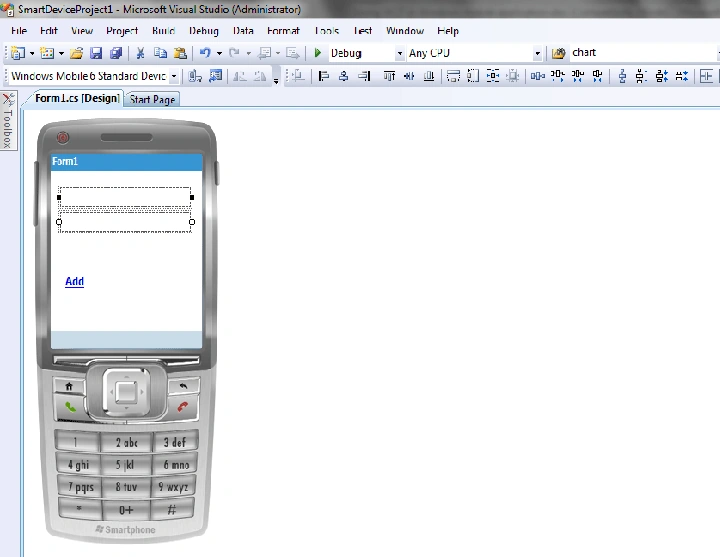Click the Copy icon in toolbar
This screenshot has height=557, width=720.
160,53
